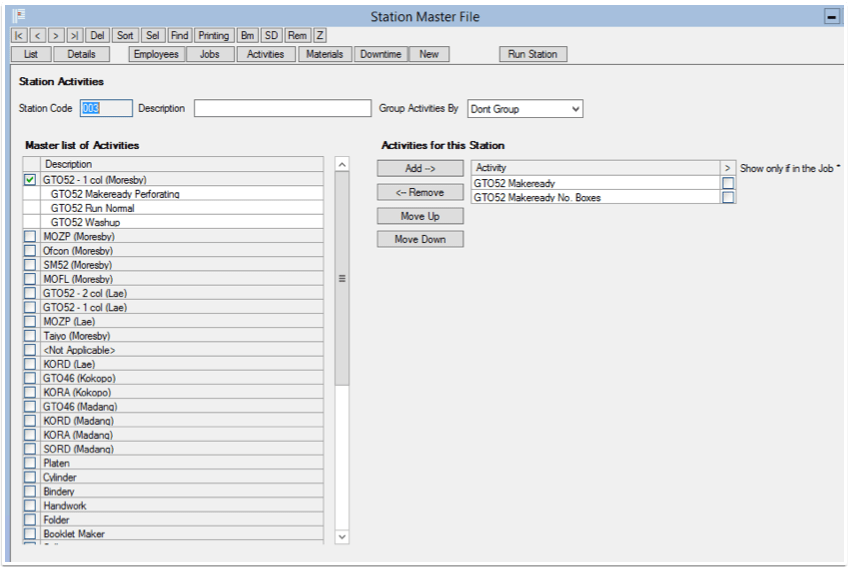
Task: Check the Booklet Maker checkbox
Action: pyautogui.click(x=30, y=533)
